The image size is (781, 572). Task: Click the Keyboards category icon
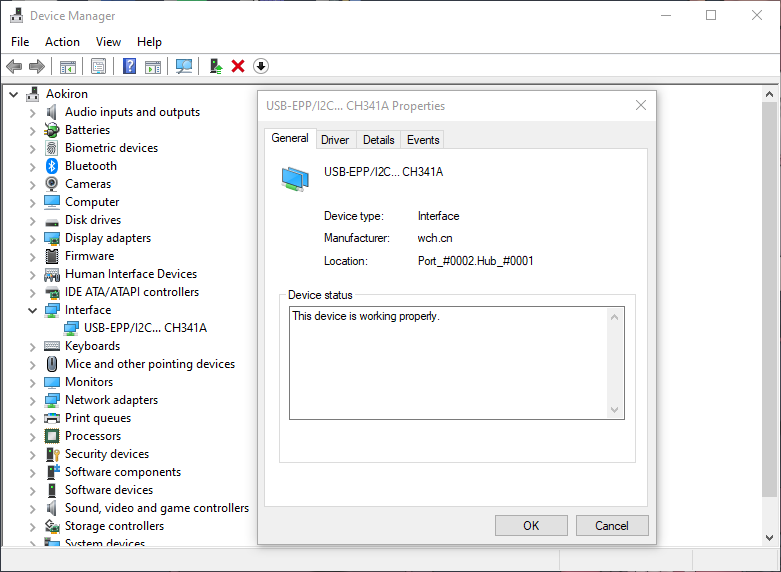[x=52, y=346]
